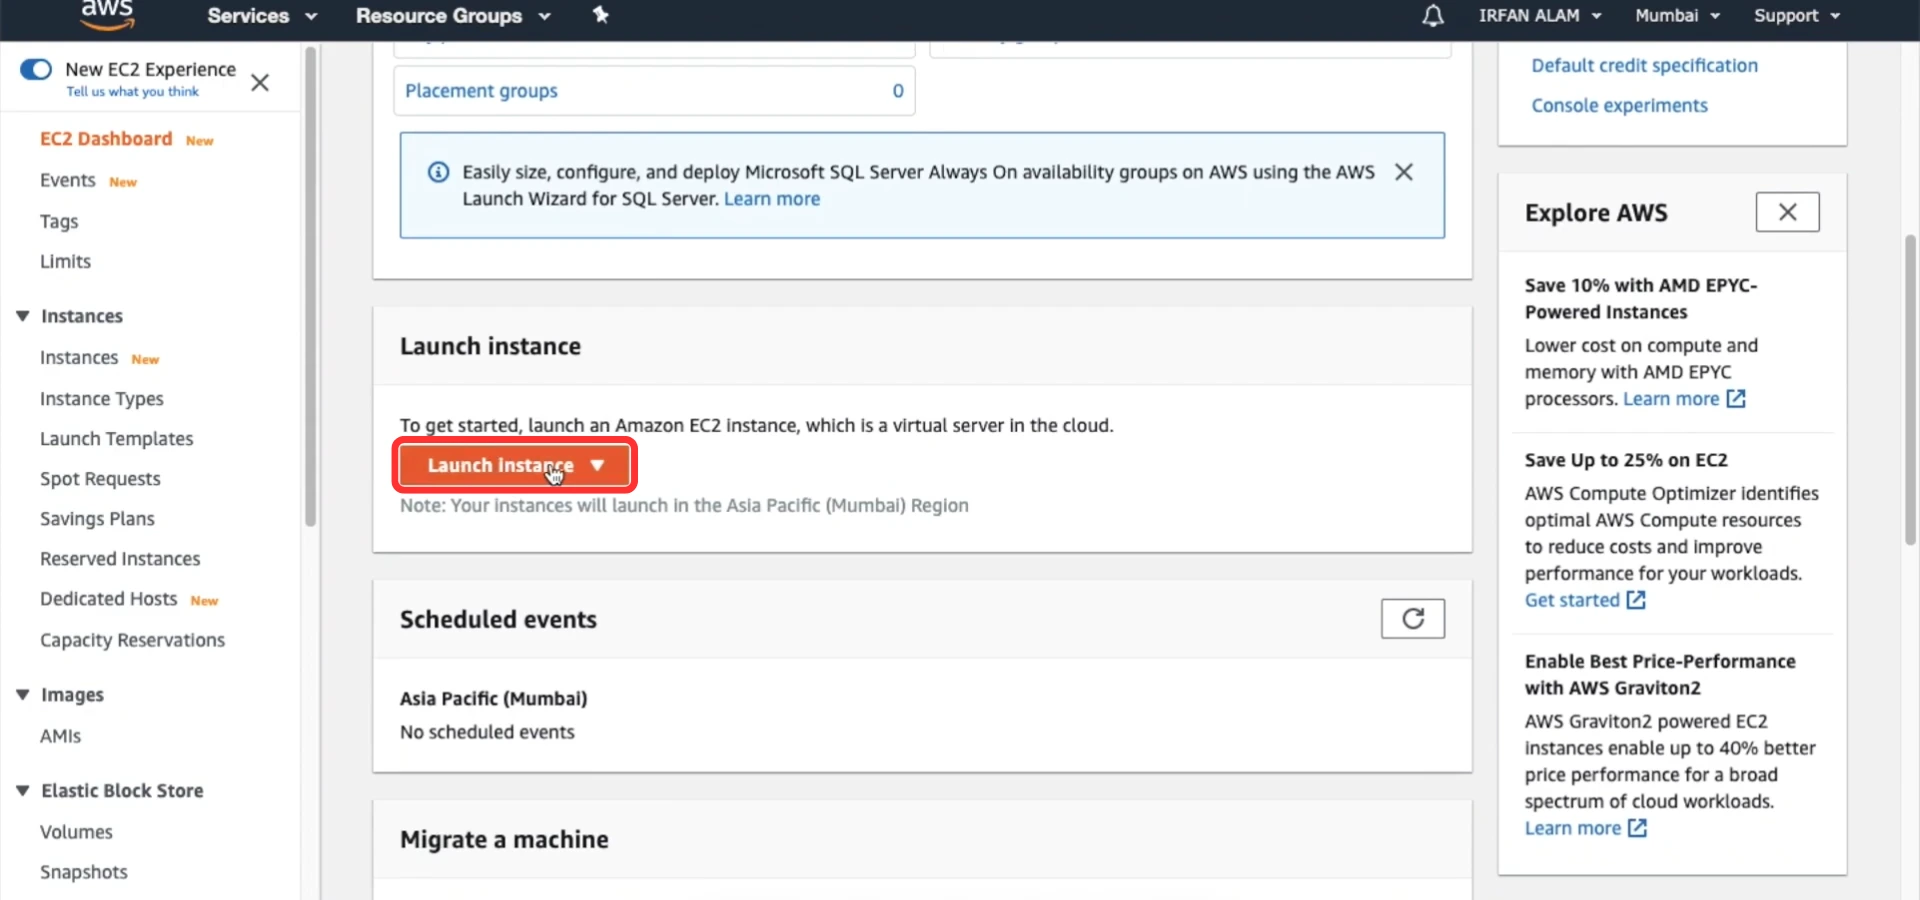Refresh the Scheduled events panel
This screenshot has height=900, width=1920.
tap(1413, 619)
